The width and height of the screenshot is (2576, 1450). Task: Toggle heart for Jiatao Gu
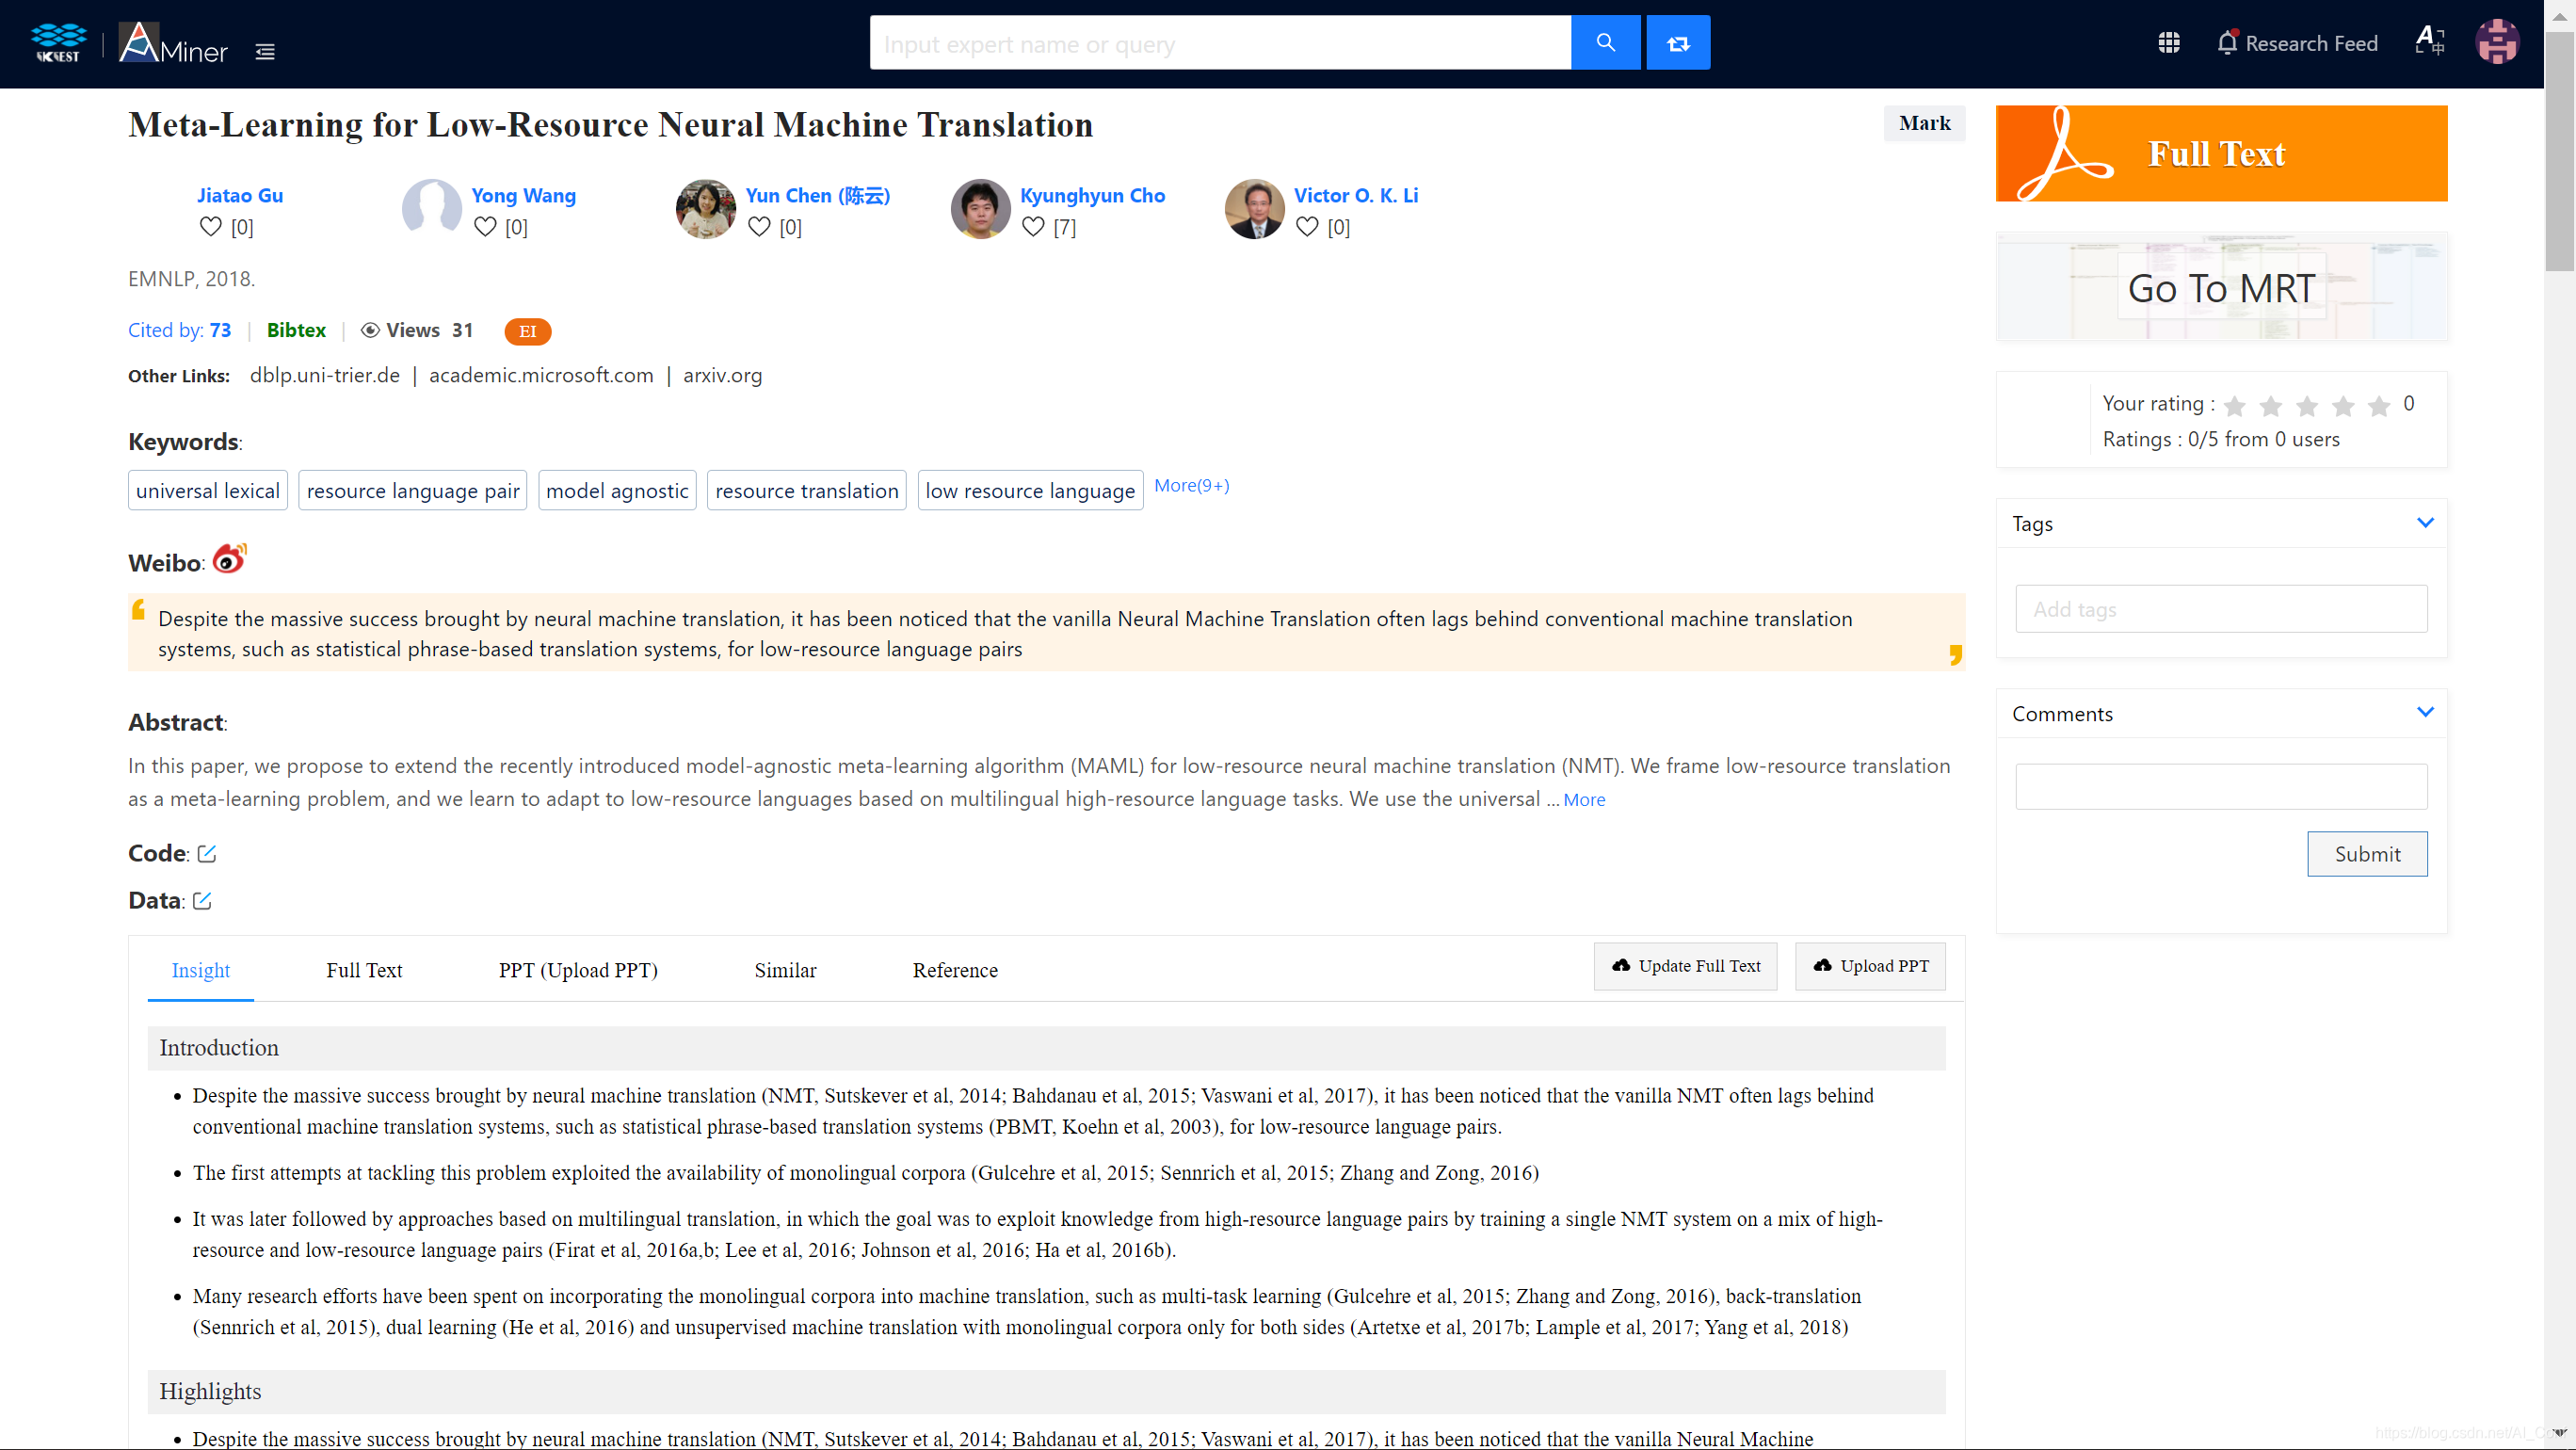(x=210, y=227)
